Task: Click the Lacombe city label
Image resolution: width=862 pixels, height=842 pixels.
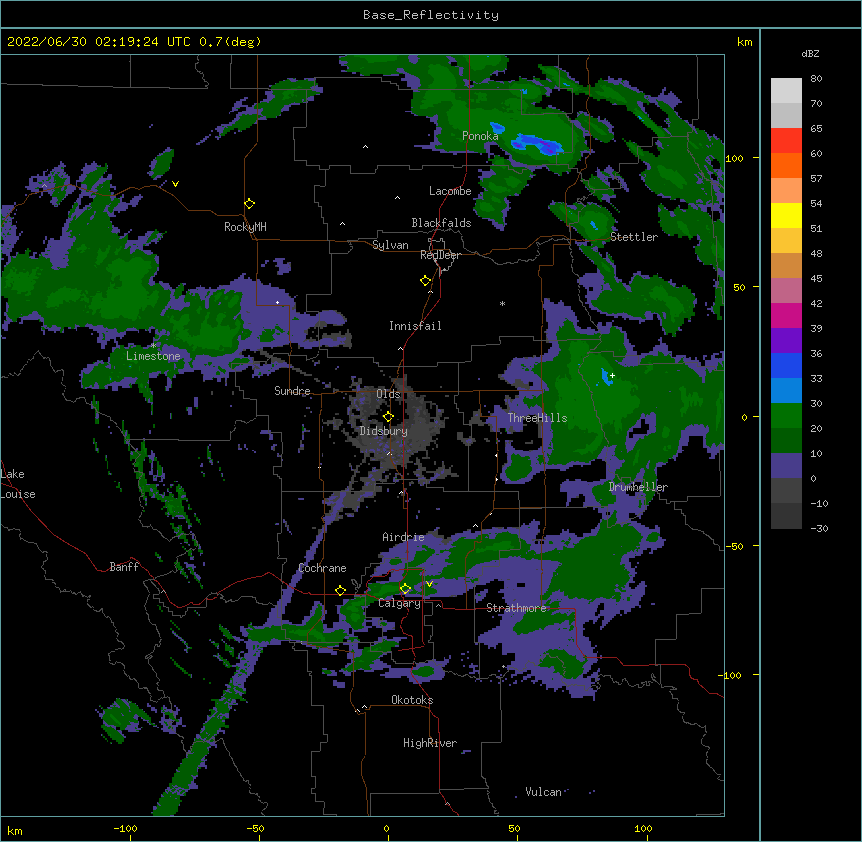Action: [x=450, y=191]
